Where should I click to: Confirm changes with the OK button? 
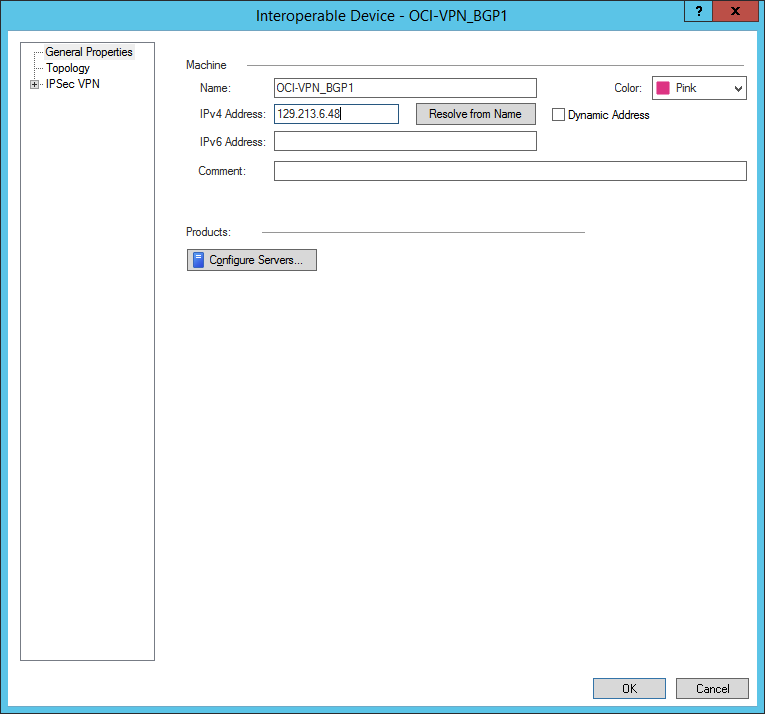click(629, 688)
